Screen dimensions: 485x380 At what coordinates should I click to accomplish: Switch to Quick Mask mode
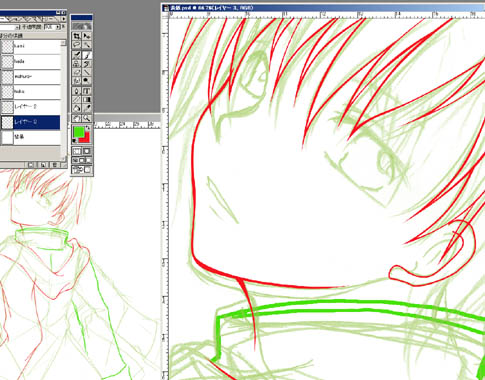coord(87,151)
